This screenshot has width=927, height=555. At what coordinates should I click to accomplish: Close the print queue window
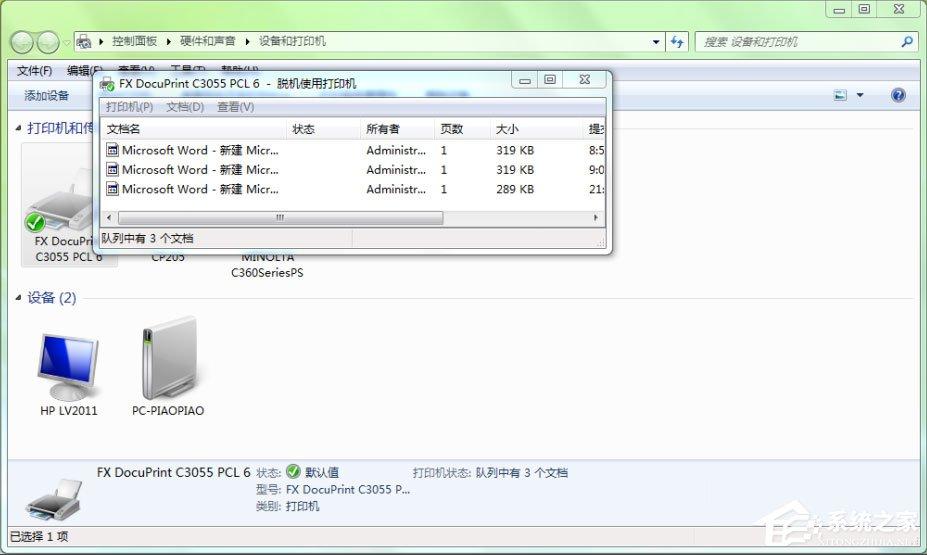click(x=585, y=80)
